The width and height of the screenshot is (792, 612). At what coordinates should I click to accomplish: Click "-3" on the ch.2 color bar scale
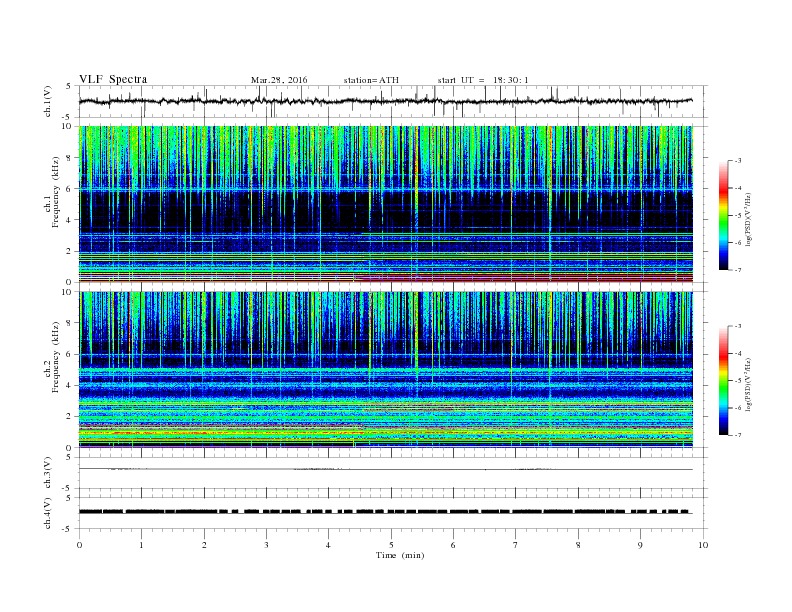(x=738, y=326)
